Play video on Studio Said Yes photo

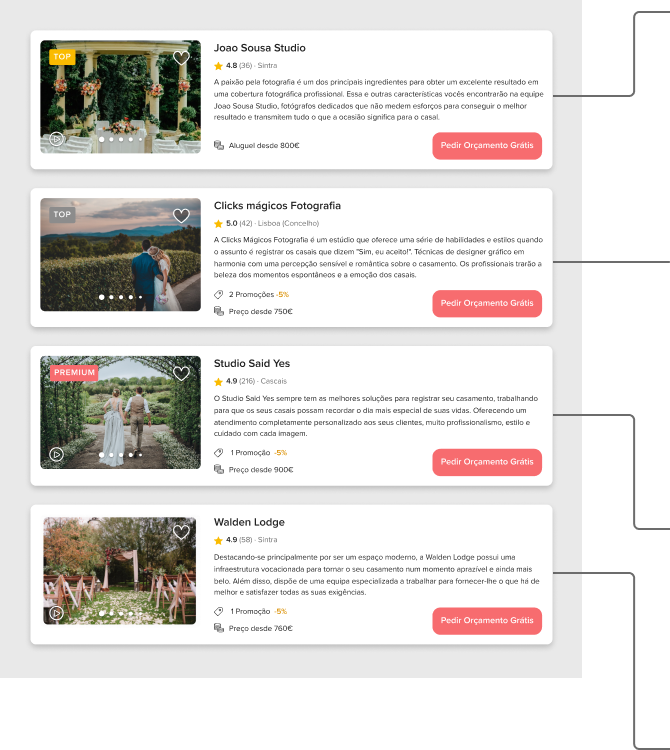click(56, 454)
